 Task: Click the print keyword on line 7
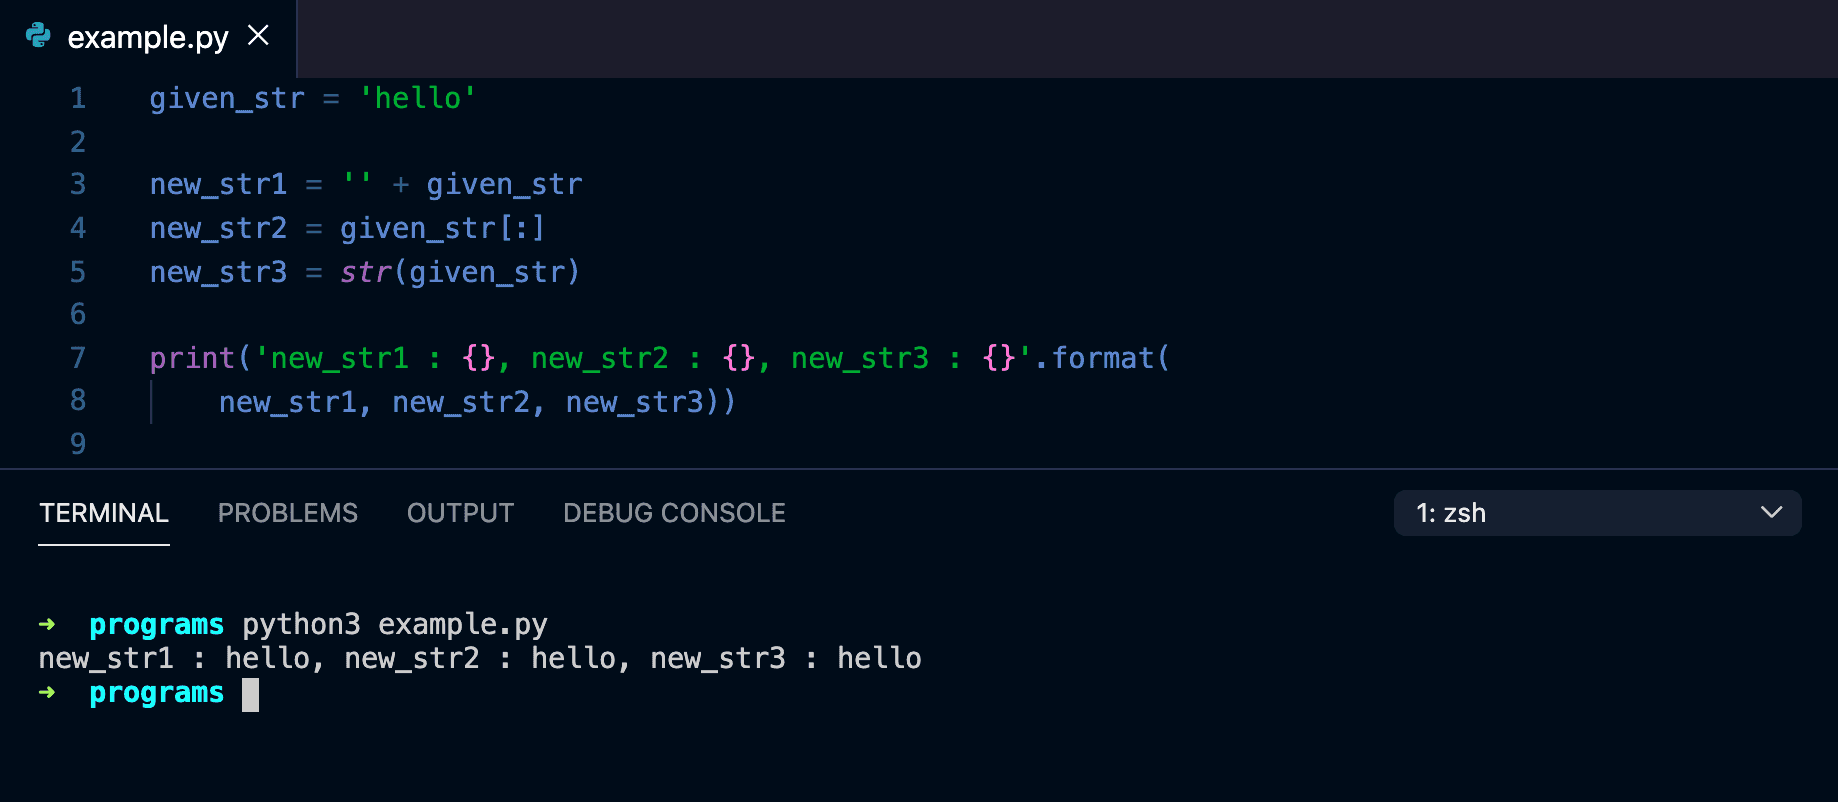pos(192,358)
